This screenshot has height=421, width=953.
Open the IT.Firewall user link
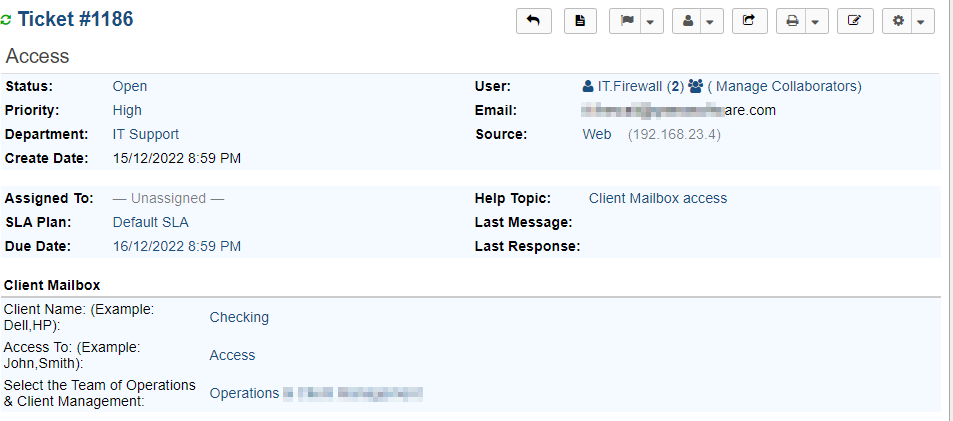(x=630, y=86)
